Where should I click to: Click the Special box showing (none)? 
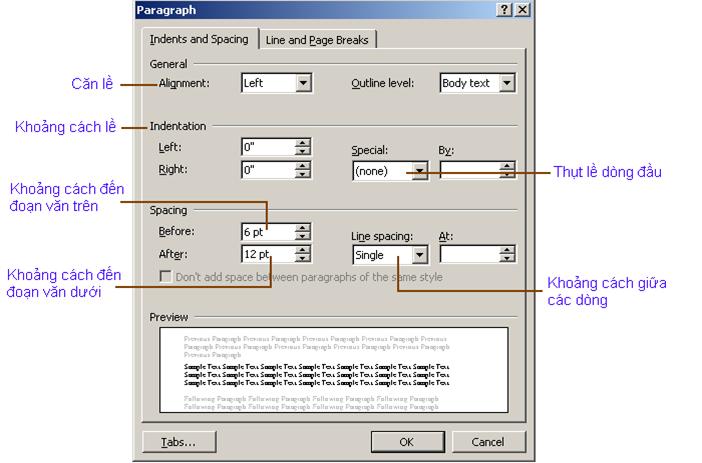point(390,171)
